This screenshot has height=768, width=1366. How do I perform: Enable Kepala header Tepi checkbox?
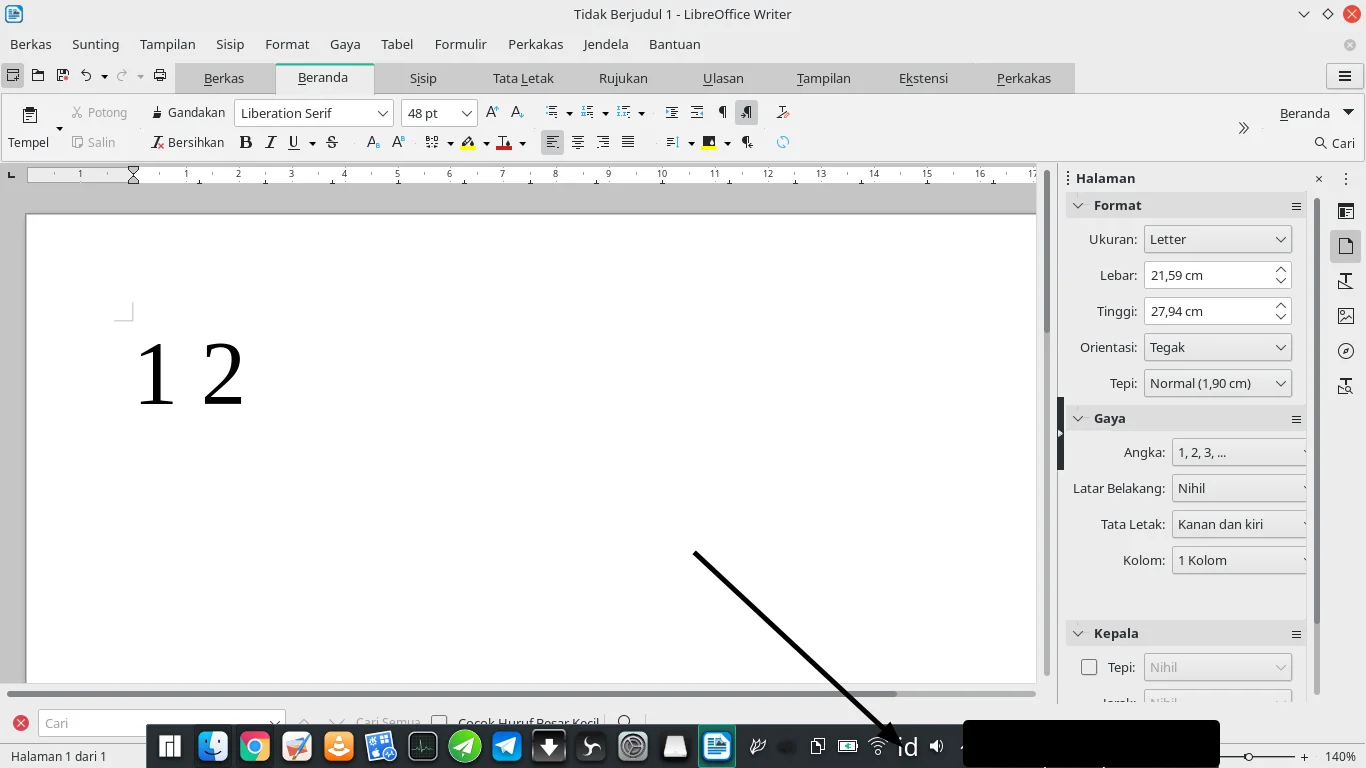pyautogui.click(x=1089, y=667)
